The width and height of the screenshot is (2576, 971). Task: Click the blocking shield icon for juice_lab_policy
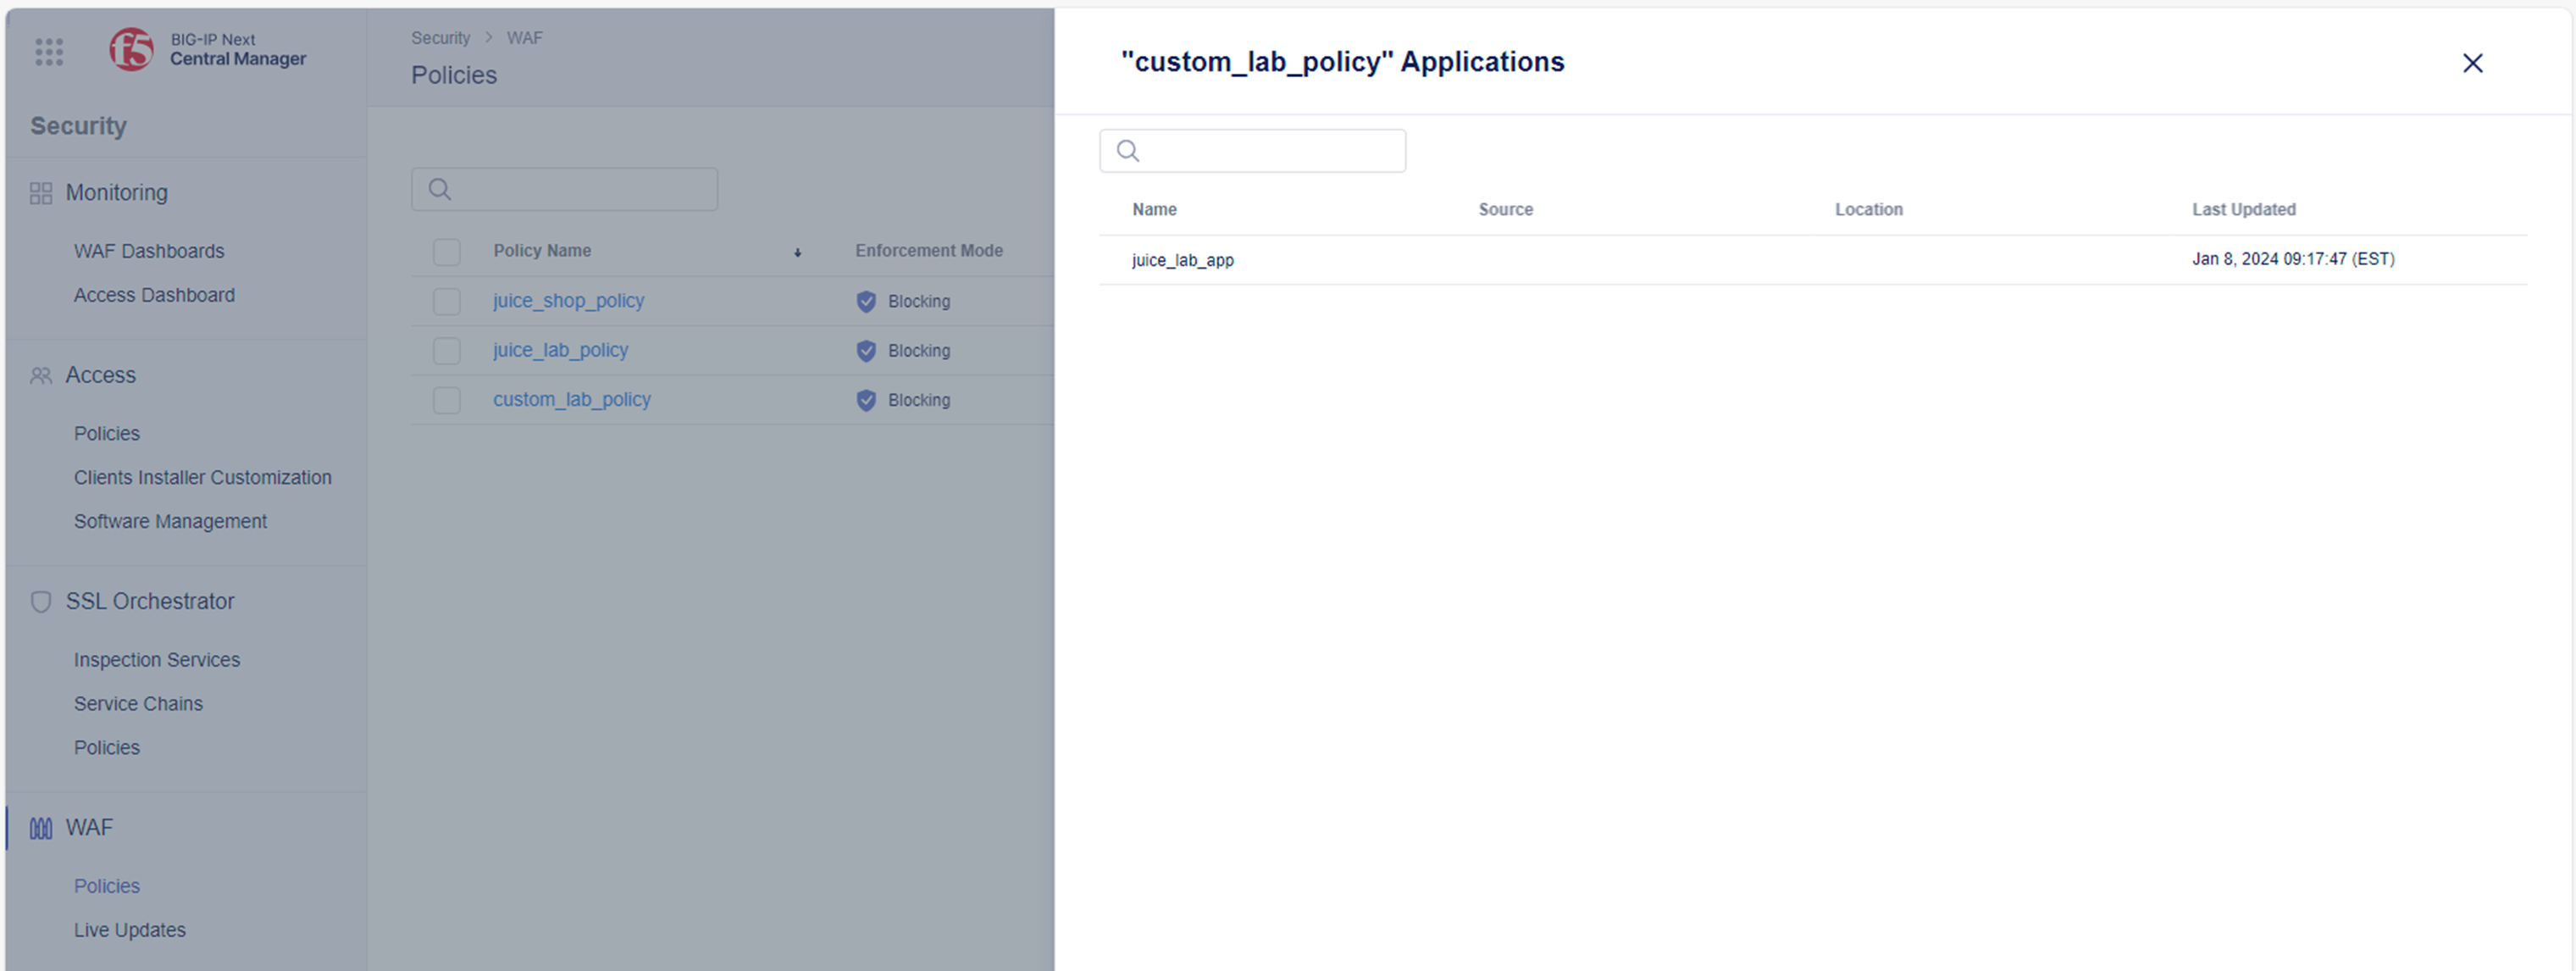click(x=866, y=350)
